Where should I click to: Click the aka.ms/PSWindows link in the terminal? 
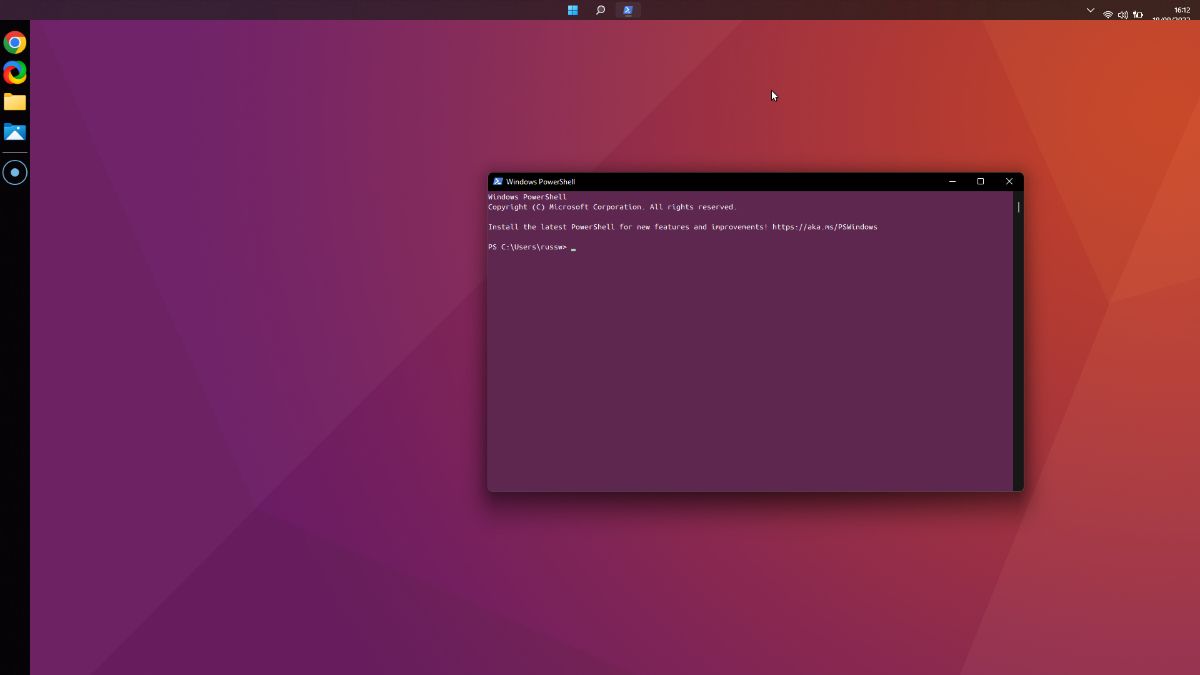pos(824,227)
